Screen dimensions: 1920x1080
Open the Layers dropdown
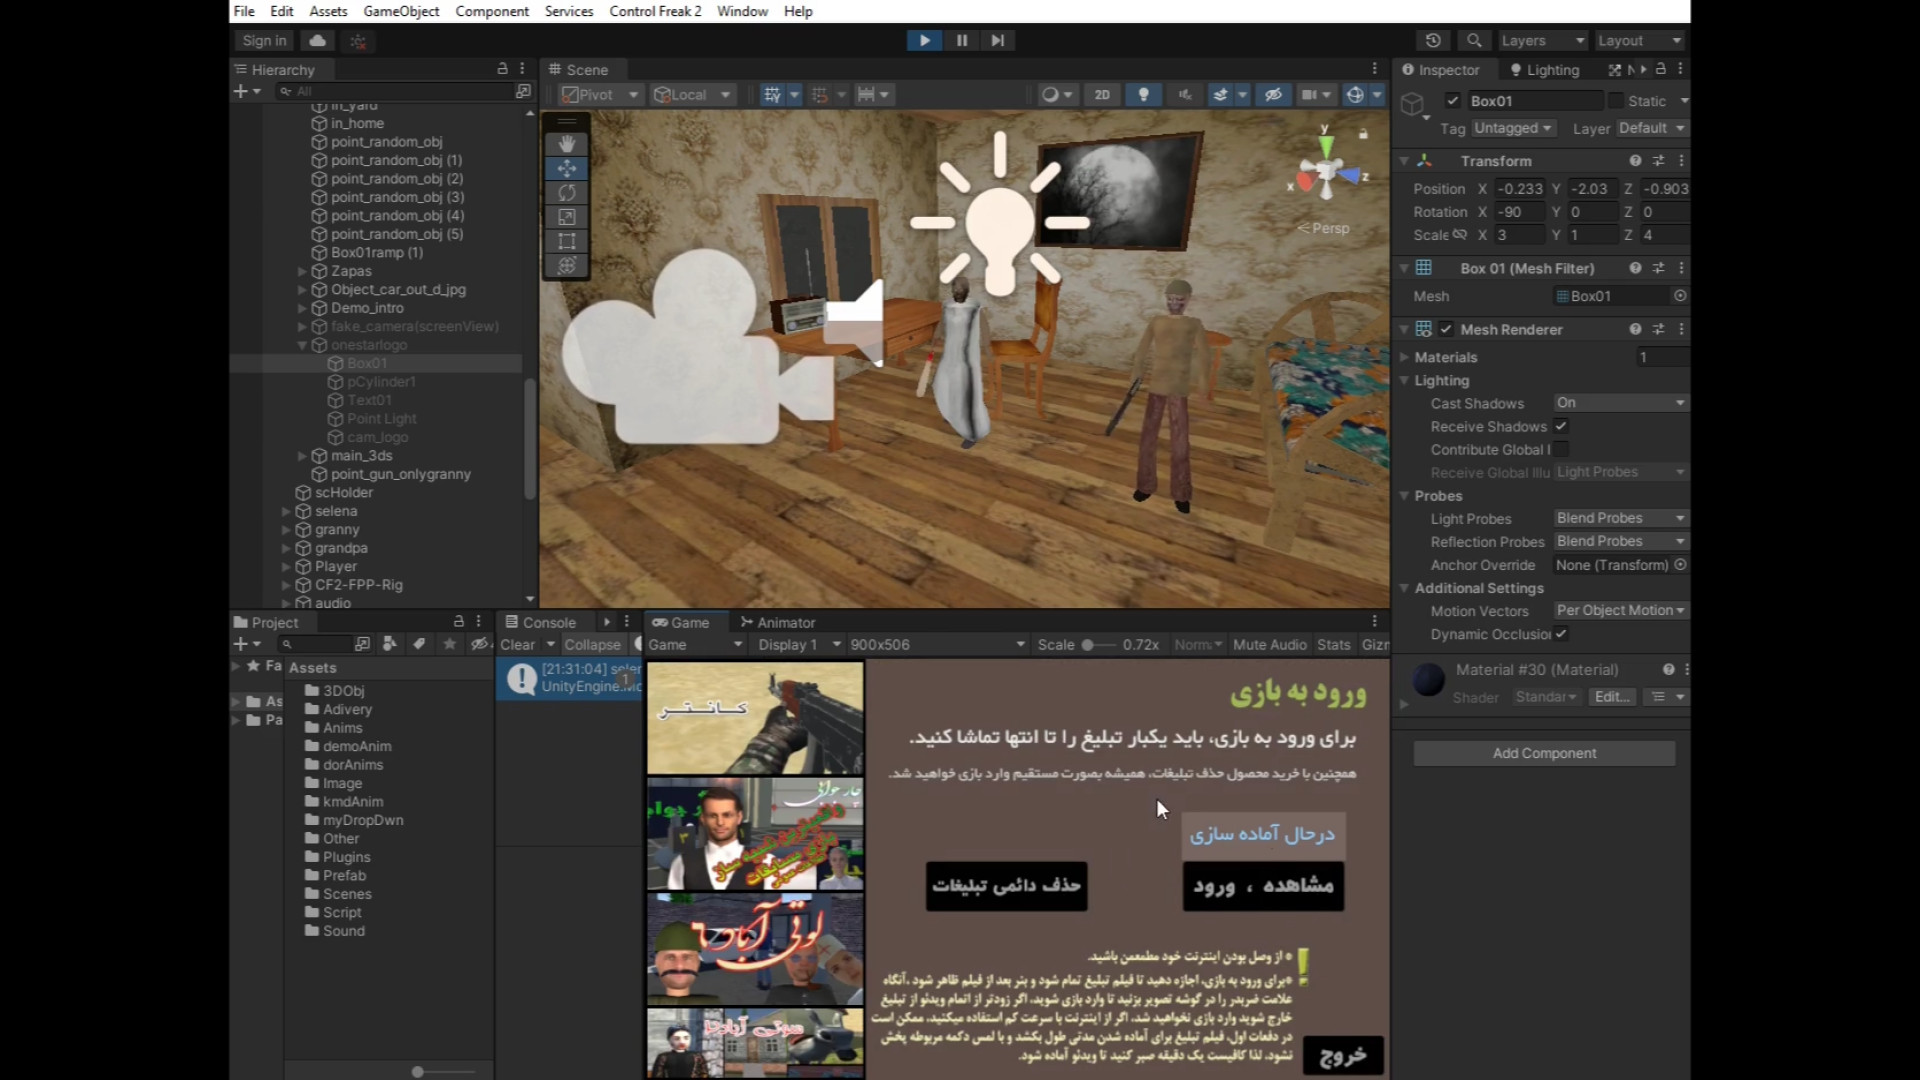coord(1541,40)
